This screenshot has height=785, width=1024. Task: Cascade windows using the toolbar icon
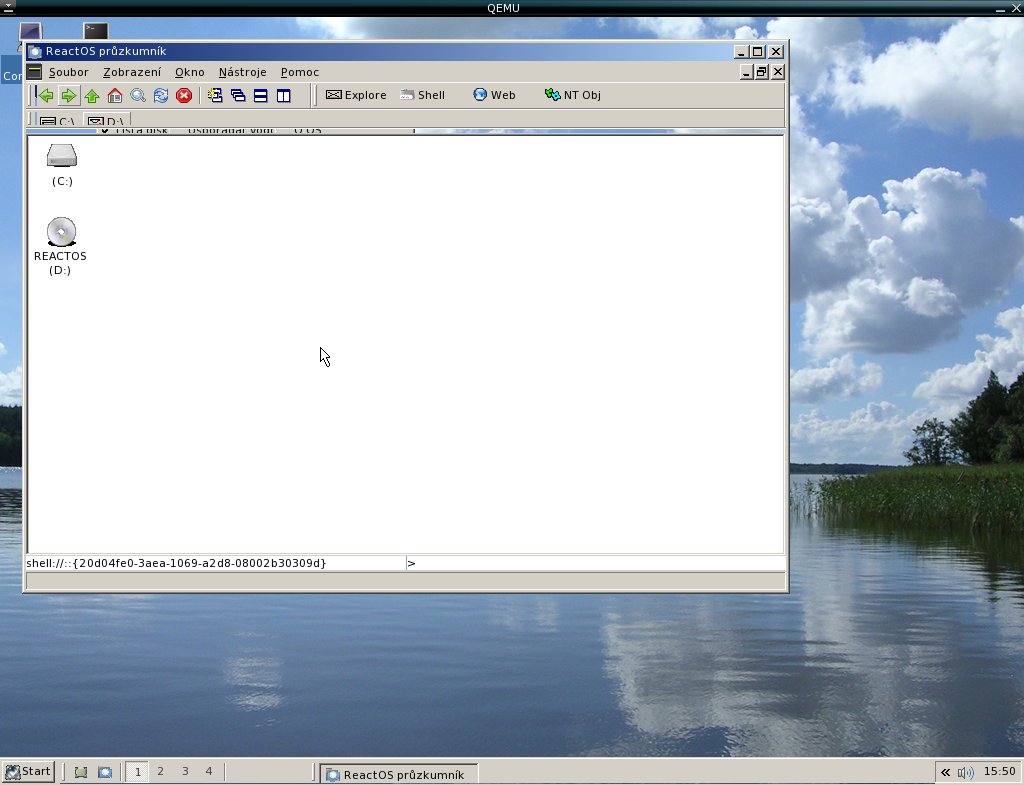pos(238,95)
